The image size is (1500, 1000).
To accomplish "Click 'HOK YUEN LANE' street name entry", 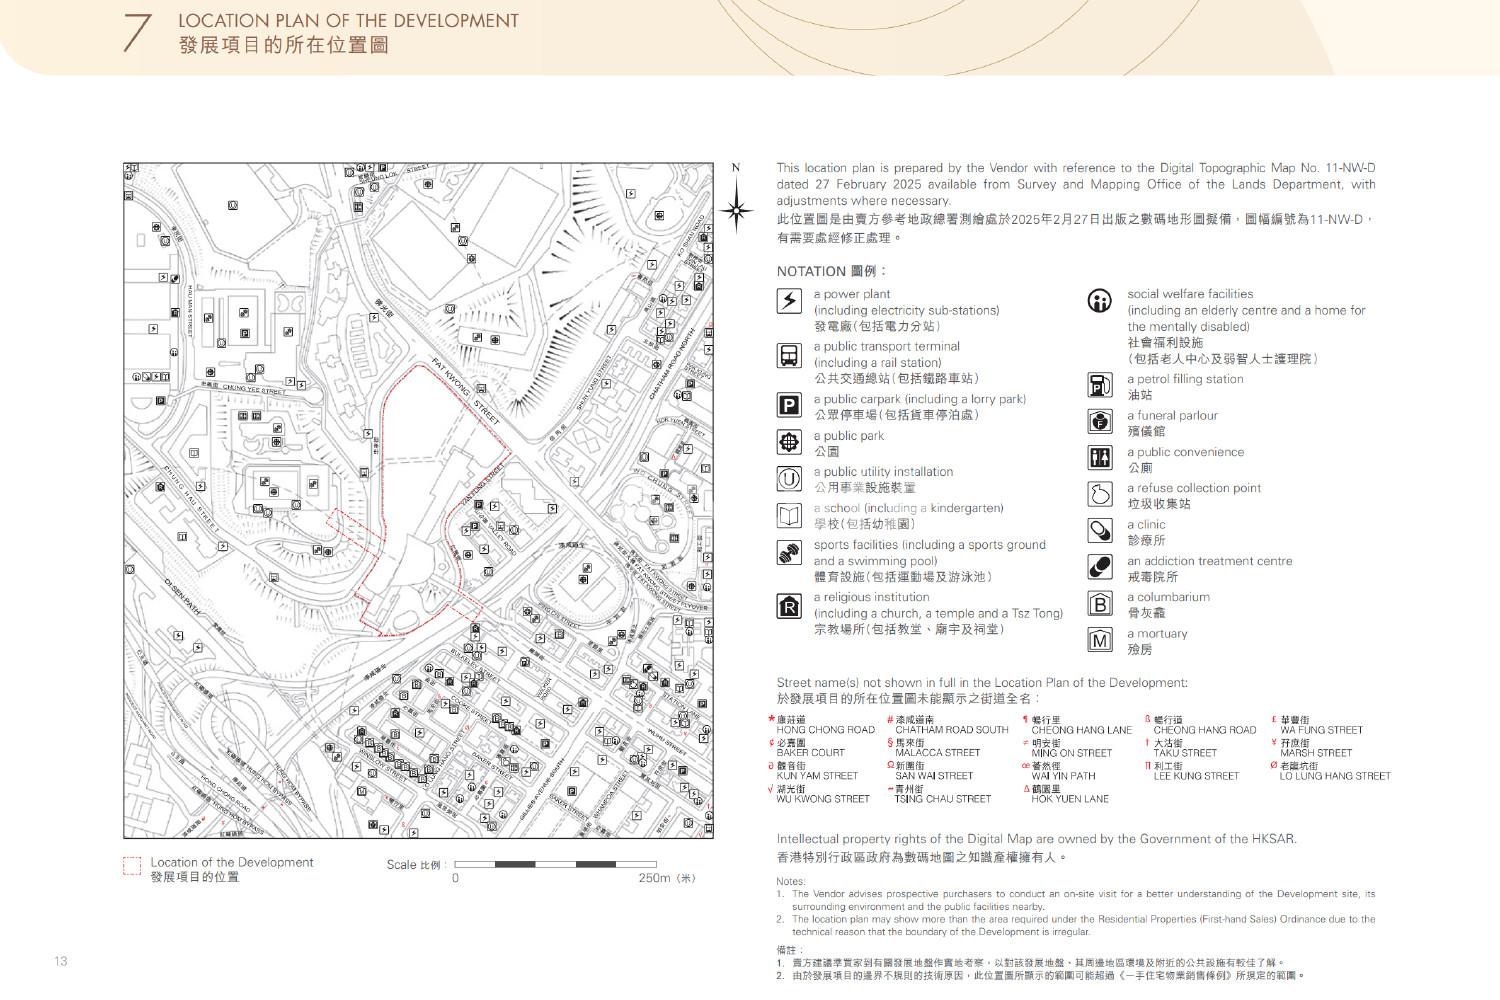I will click(1070, 799).
